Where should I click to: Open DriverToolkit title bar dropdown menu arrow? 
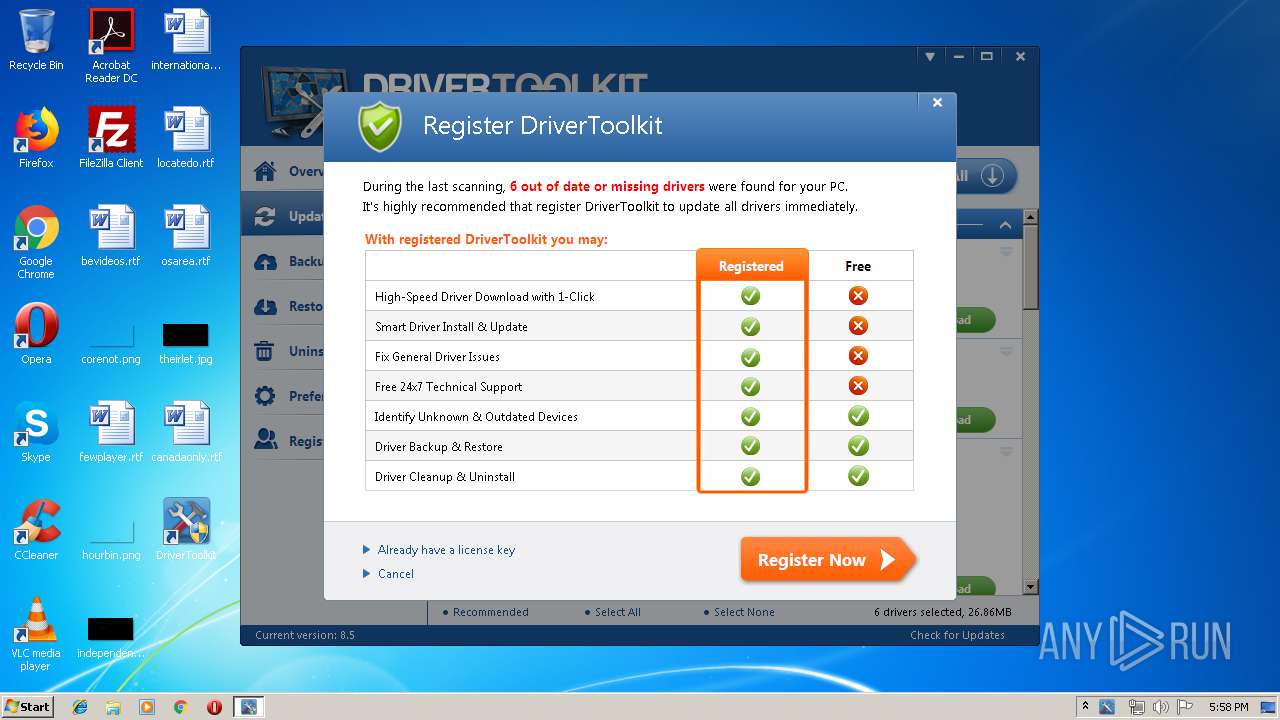click(930, 57)
